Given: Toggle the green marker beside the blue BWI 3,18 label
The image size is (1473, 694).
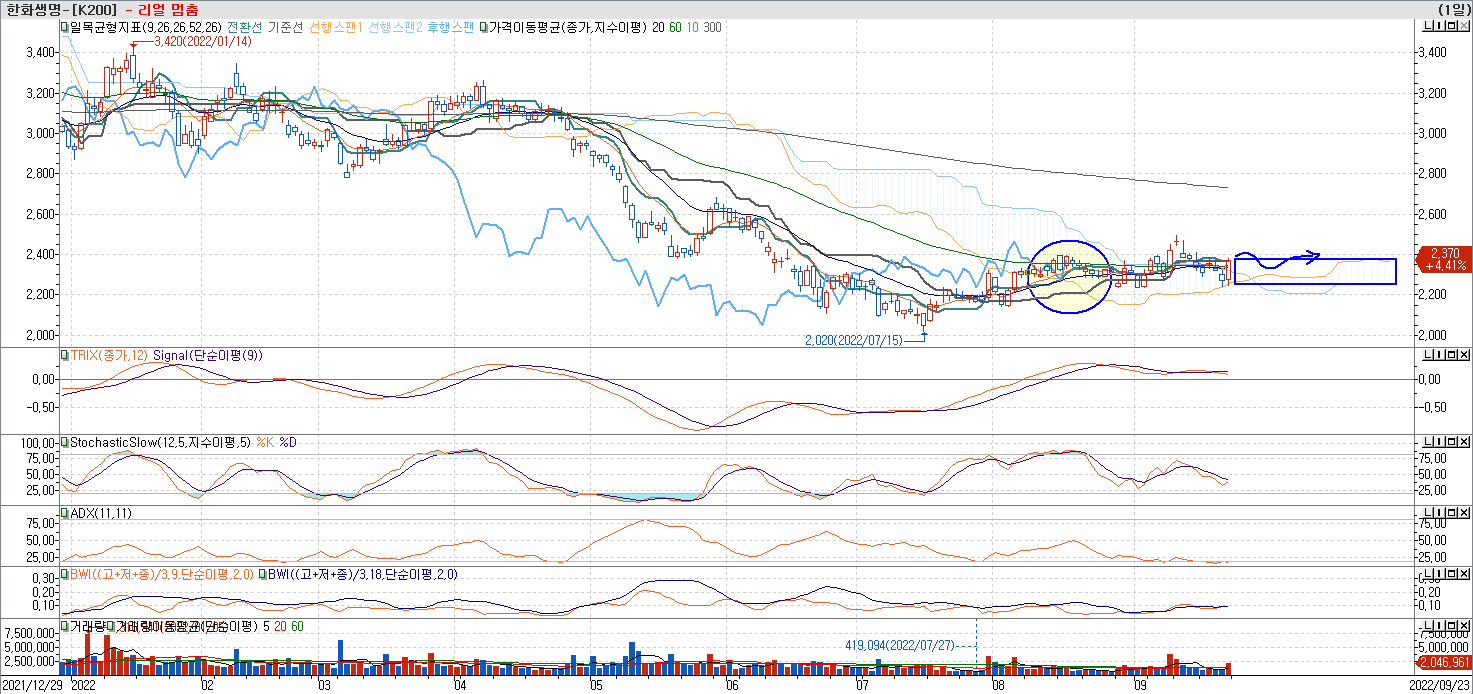Looking at the screenshot, I should (263, 575).
